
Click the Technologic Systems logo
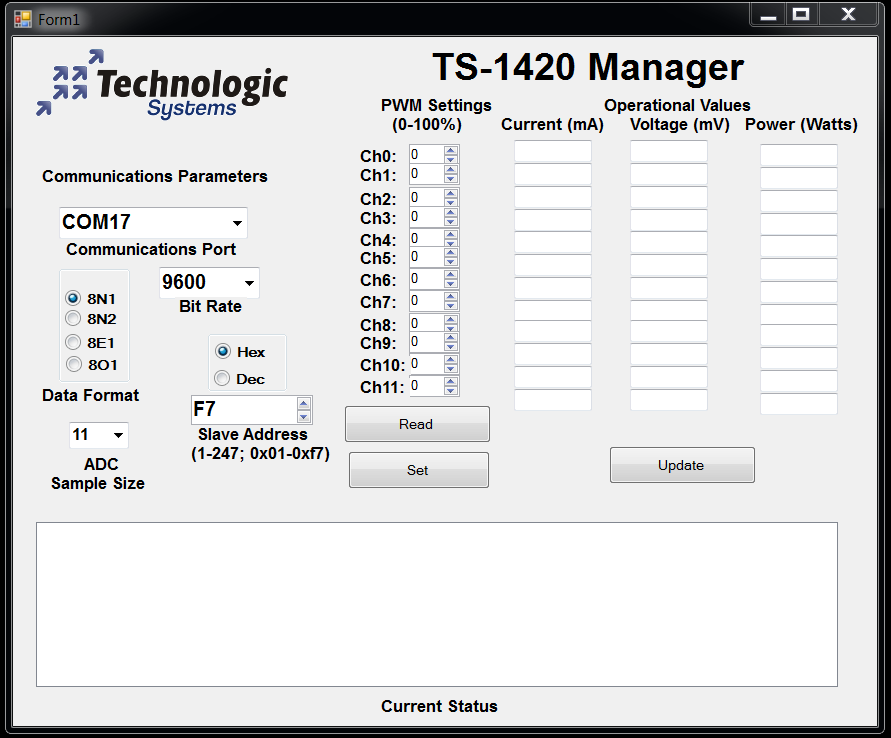pos(162,84)
